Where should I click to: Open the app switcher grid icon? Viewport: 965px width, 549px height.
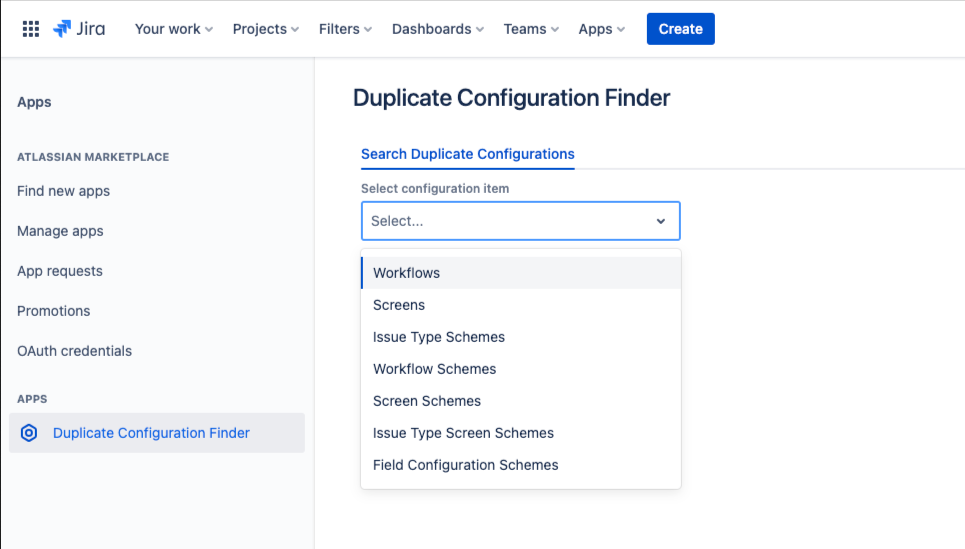[x=31, y=29]
